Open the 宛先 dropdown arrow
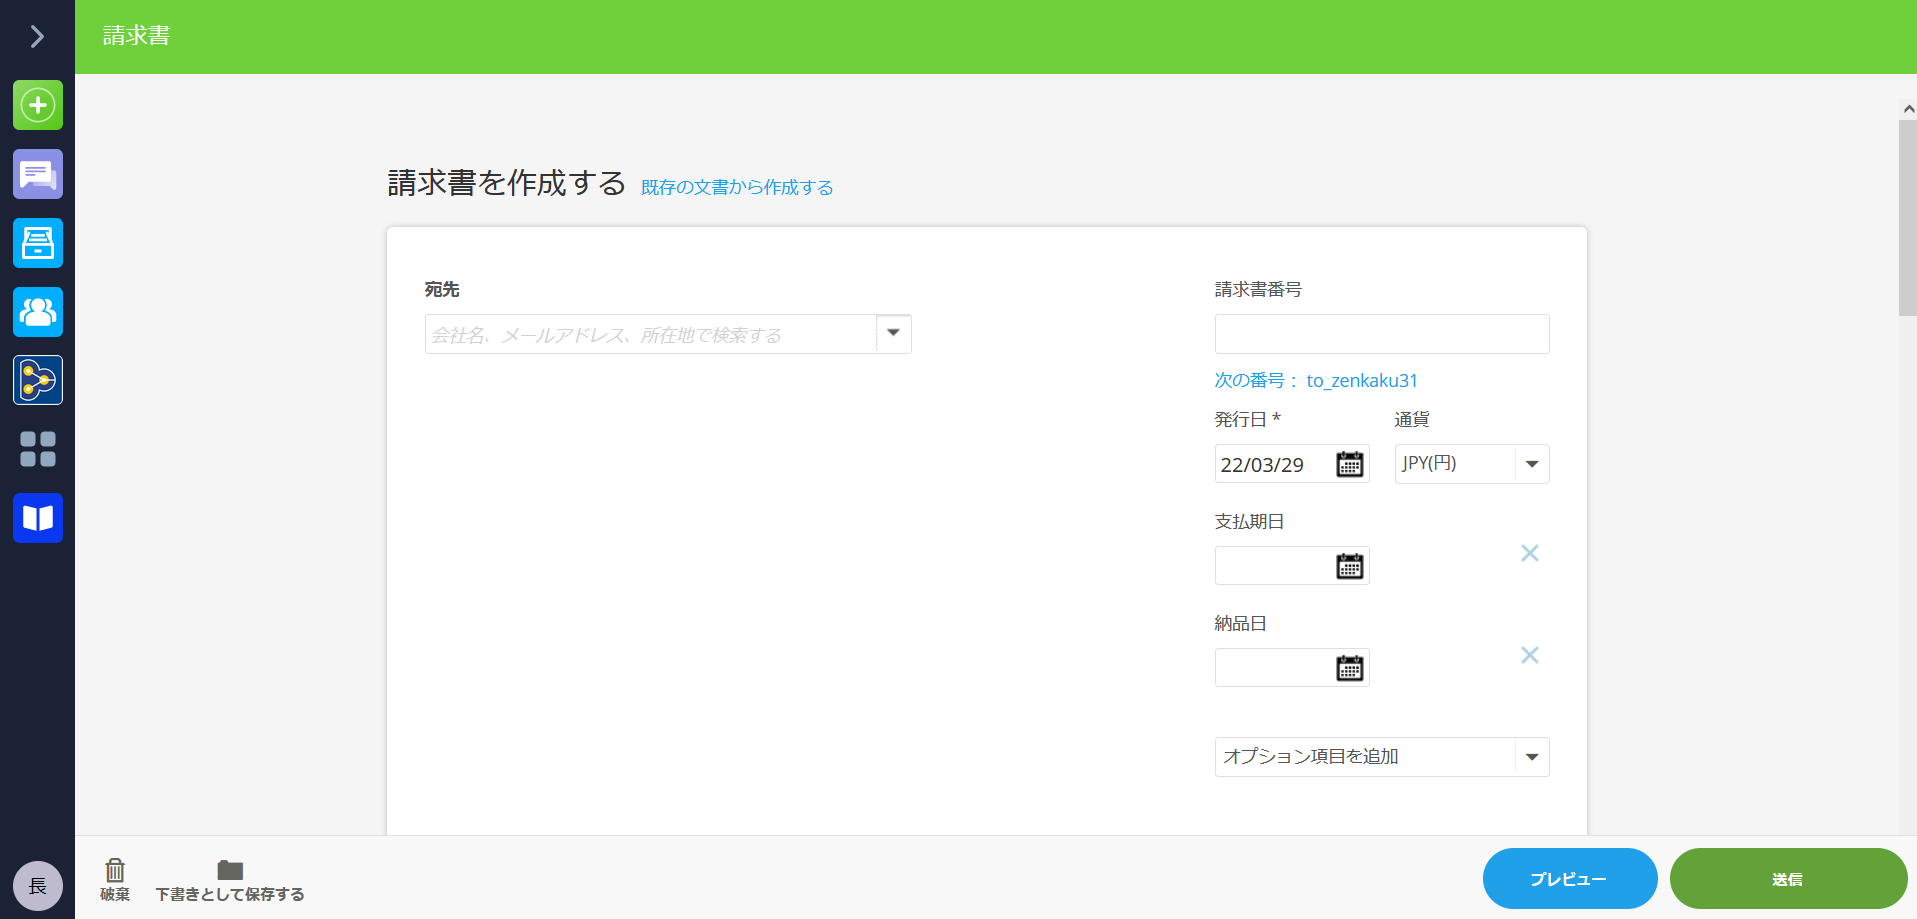 [x=894, y=333]
